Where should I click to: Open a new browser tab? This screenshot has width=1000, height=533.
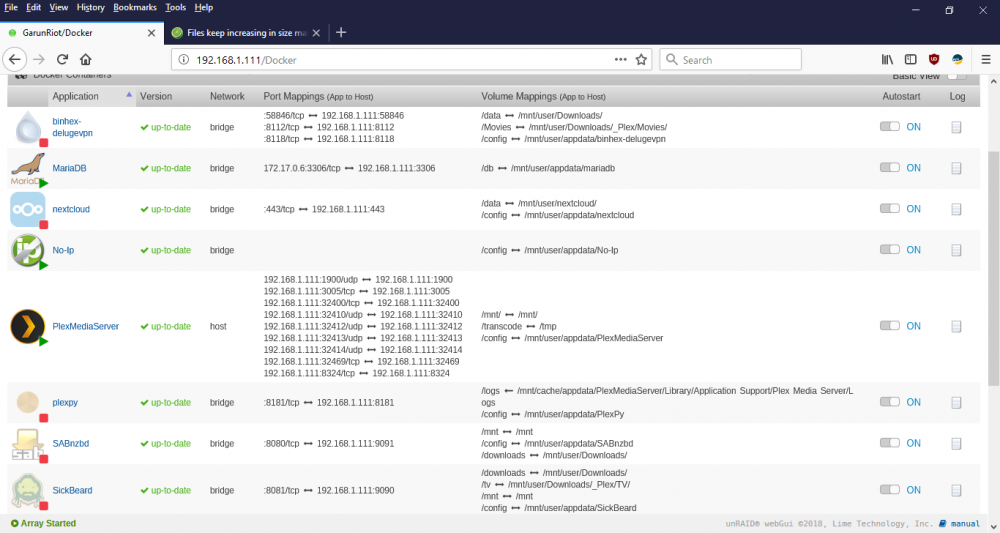click(341, 33)
